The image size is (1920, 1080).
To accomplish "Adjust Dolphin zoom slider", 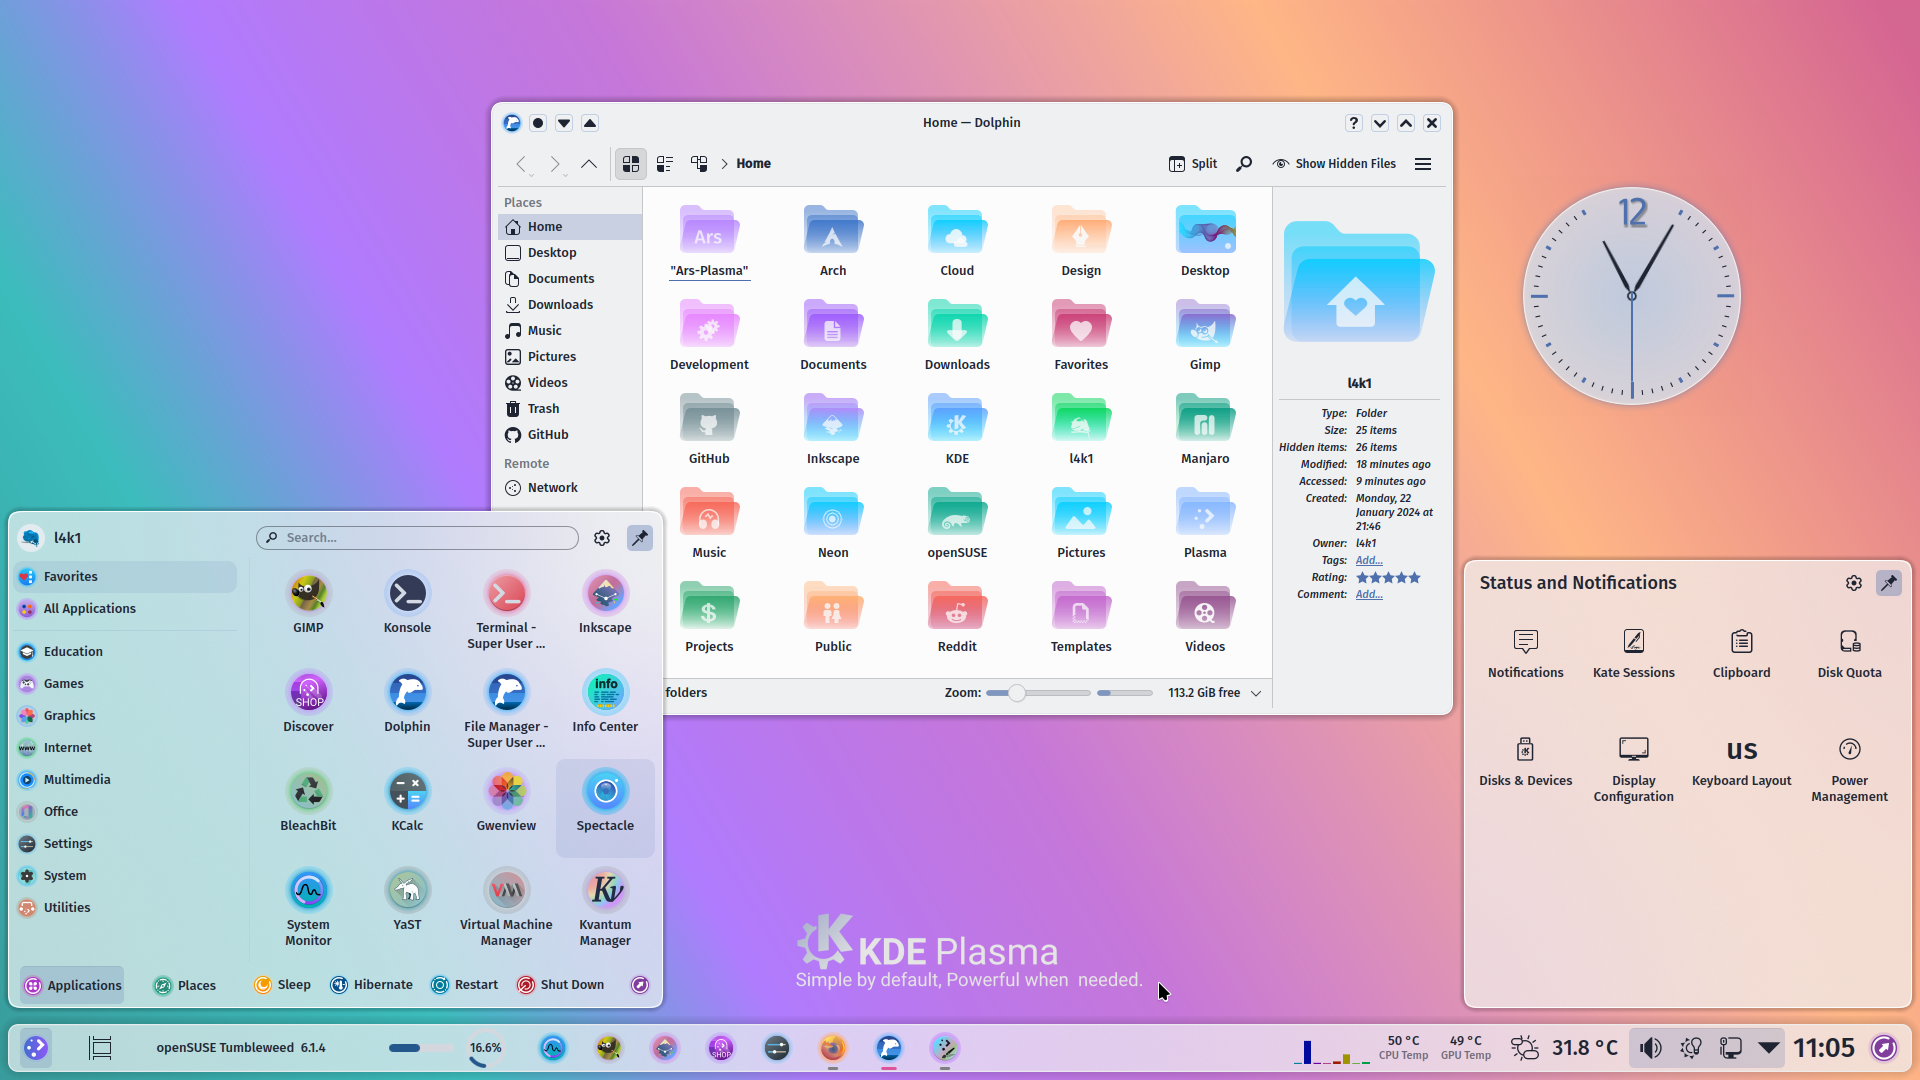I will [1037, 693].
